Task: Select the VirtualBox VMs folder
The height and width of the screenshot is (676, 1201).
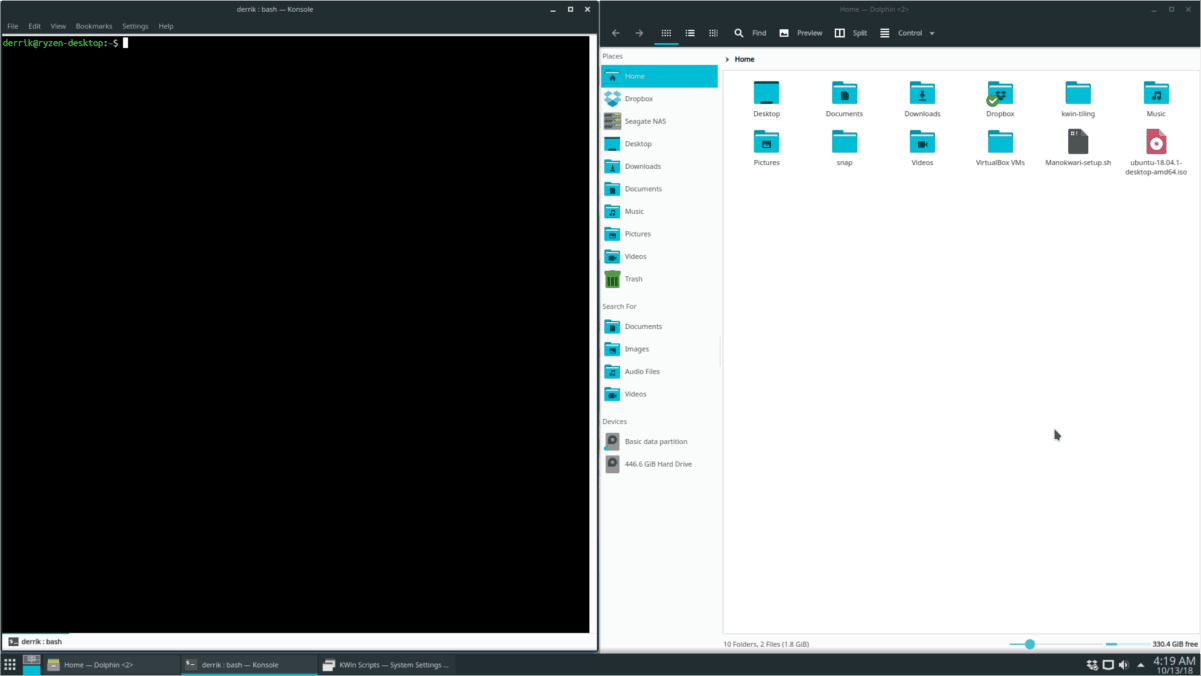Action: coord(1000,148)
